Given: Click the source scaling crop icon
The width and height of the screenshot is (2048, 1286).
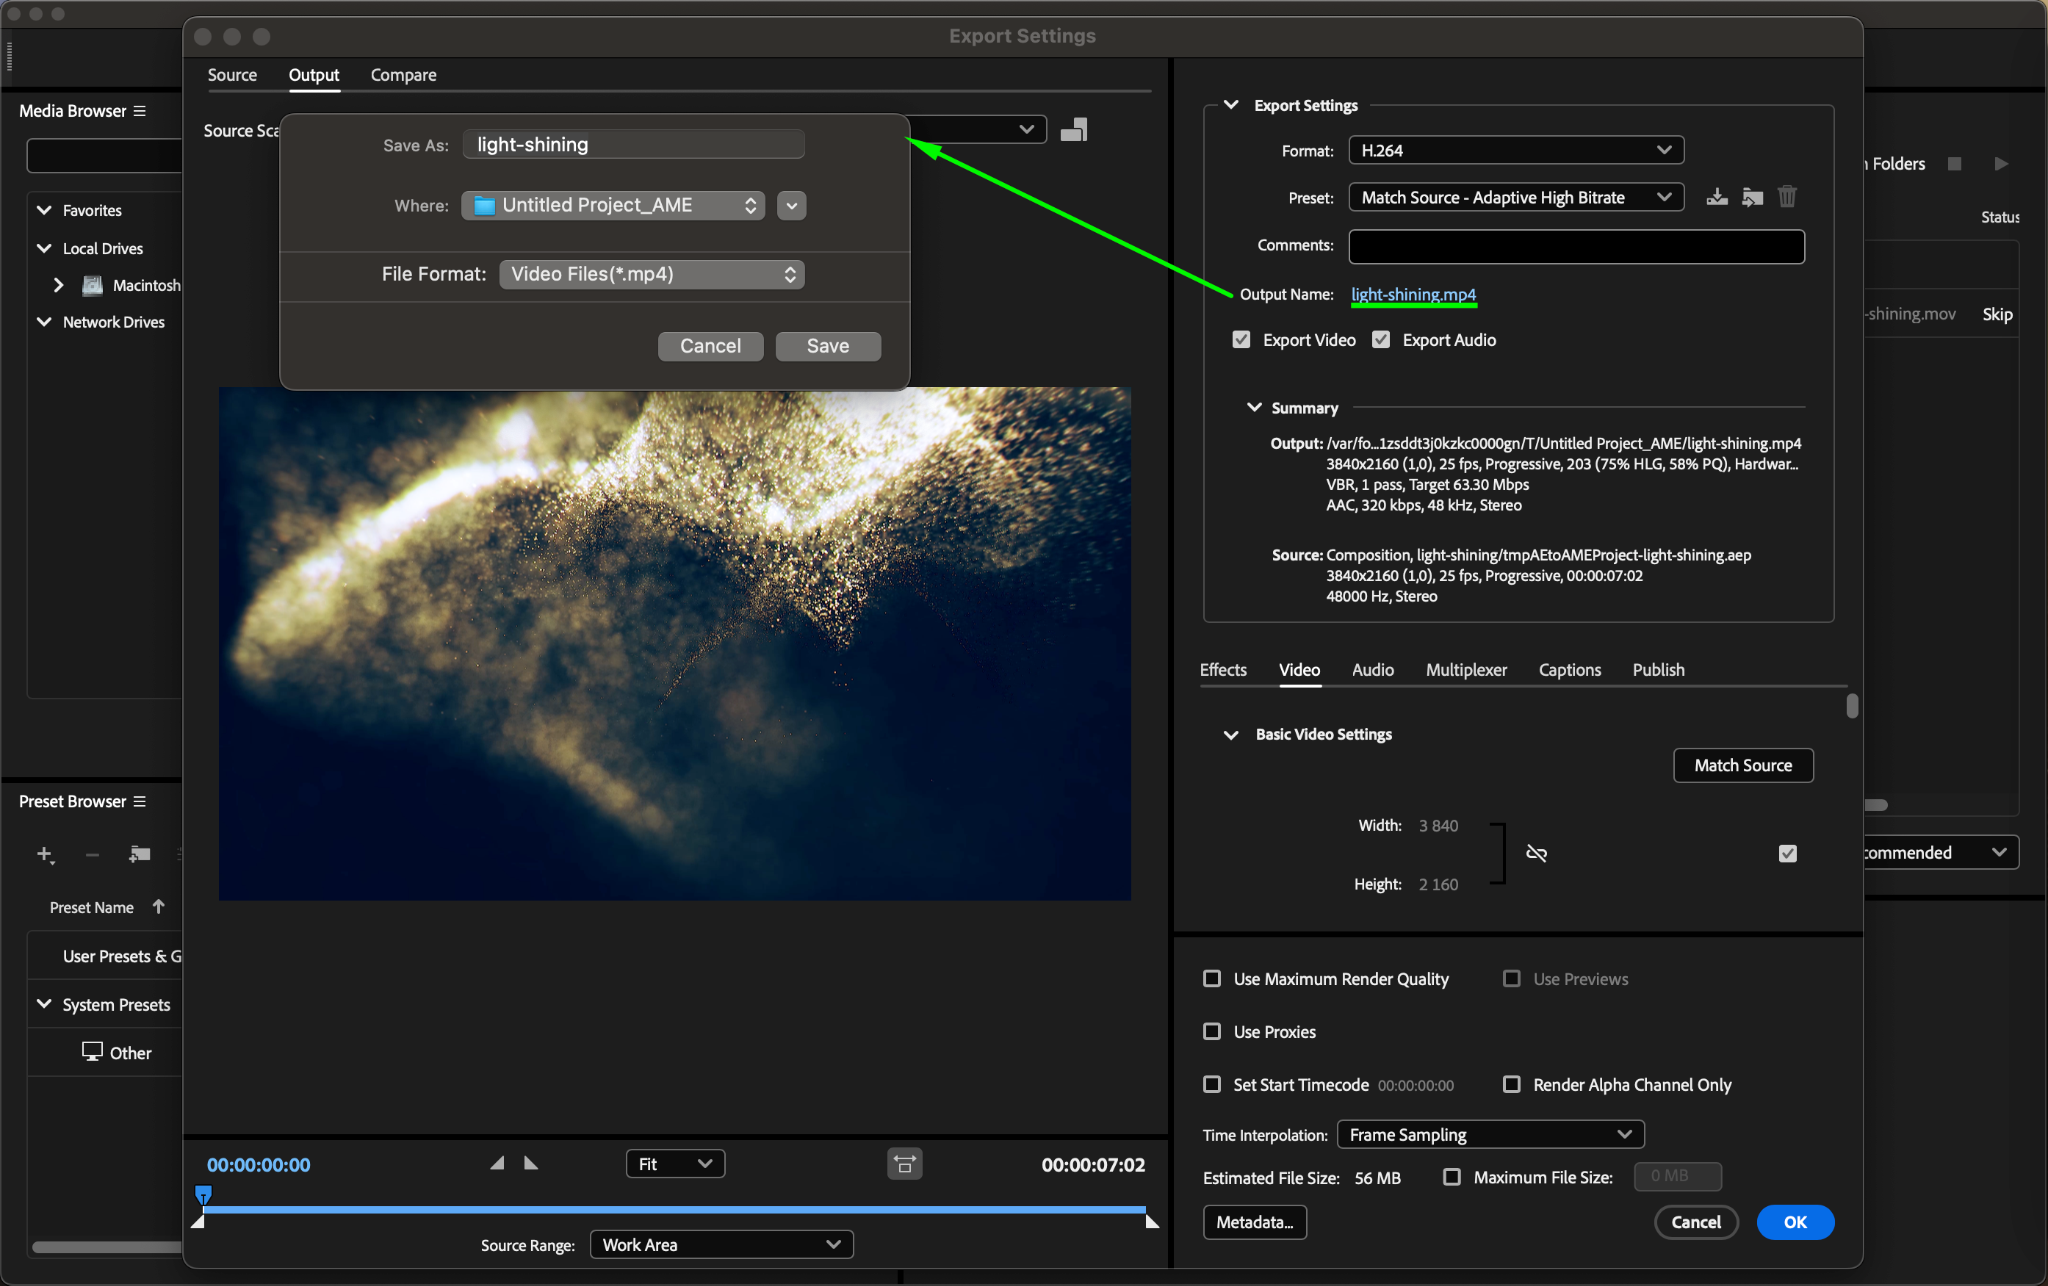Looking at the screenshot, I should pyautogui.click(x=1073, y=130).
